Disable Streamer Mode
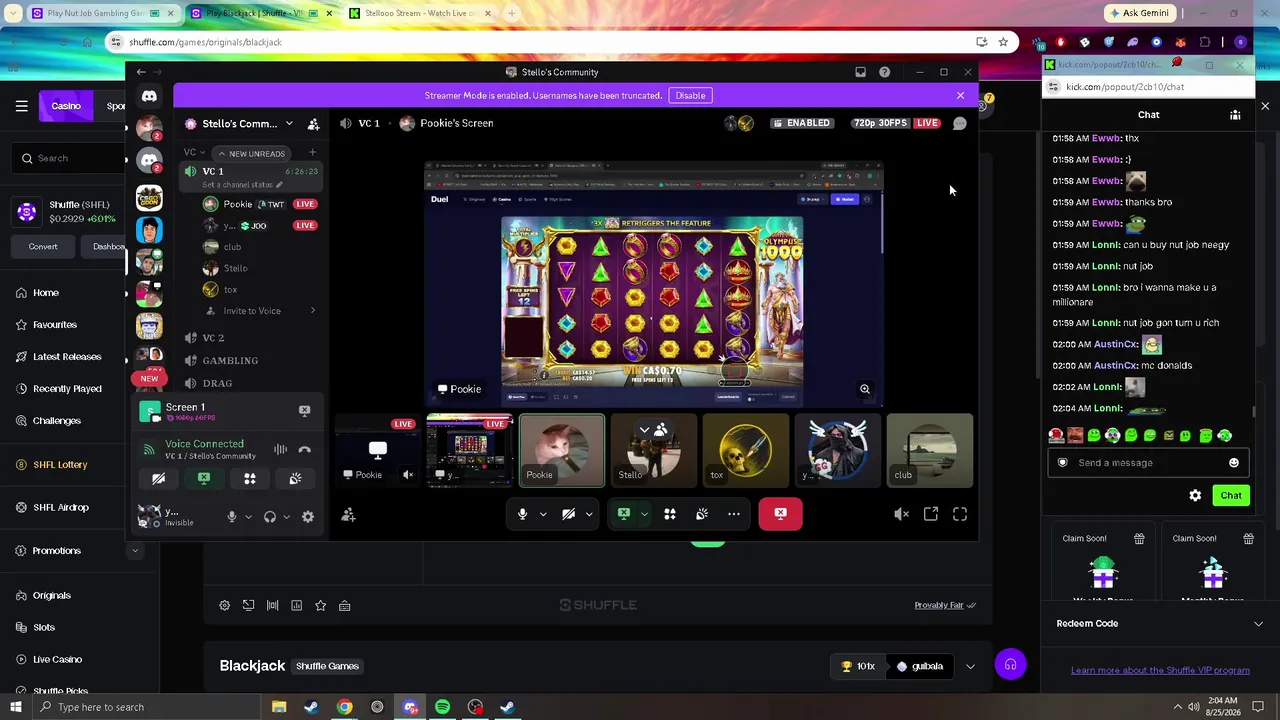The height and width of the screenshot is (720, 1280). 690,95
